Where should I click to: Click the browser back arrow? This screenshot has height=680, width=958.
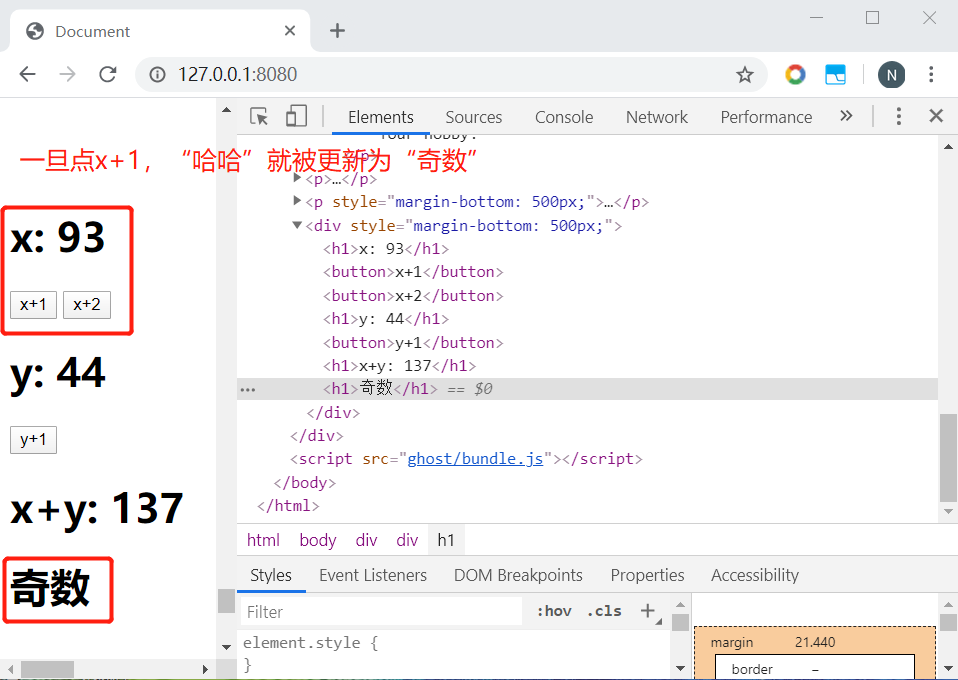pyautogui.click(x=27, y=75)
